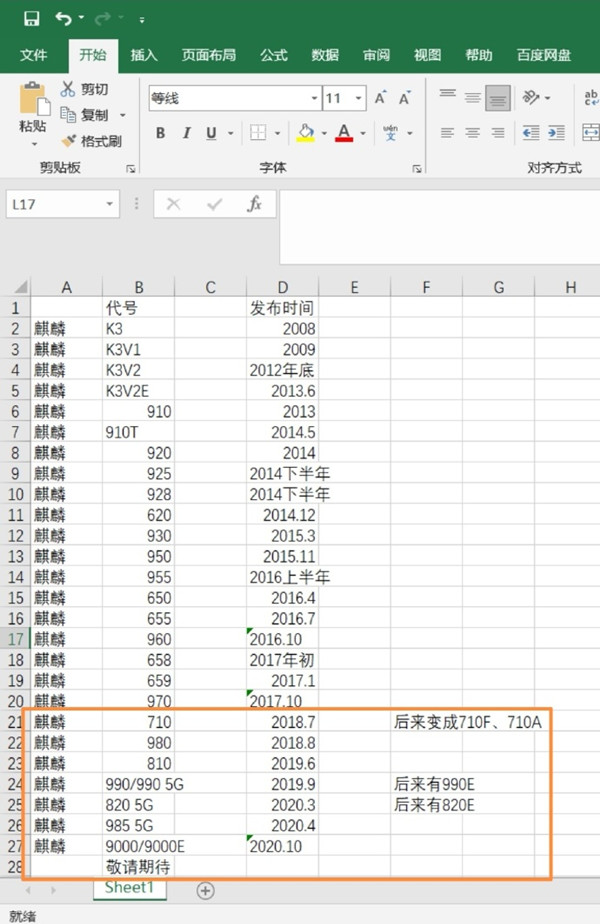Switch to the 审阅 ribbon tab
The width and height of the screenshot is (600, 924).
pos(376,55)
